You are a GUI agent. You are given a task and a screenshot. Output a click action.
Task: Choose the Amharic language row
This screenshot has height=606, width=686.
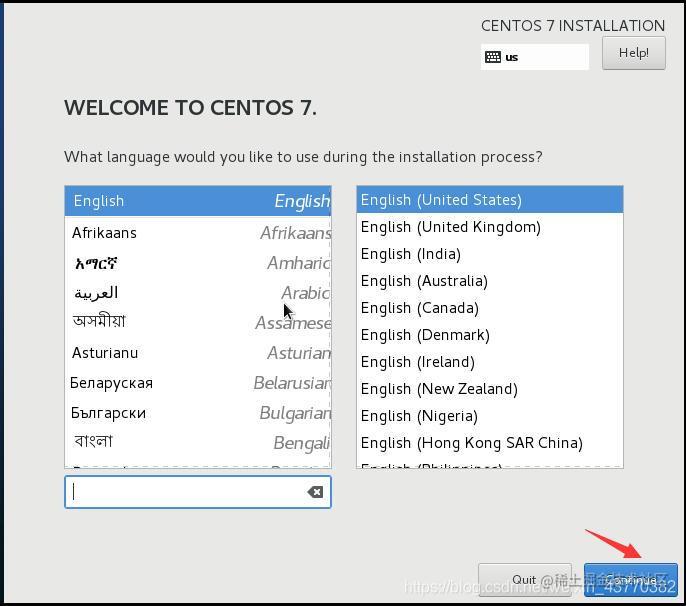click(198, 263)
